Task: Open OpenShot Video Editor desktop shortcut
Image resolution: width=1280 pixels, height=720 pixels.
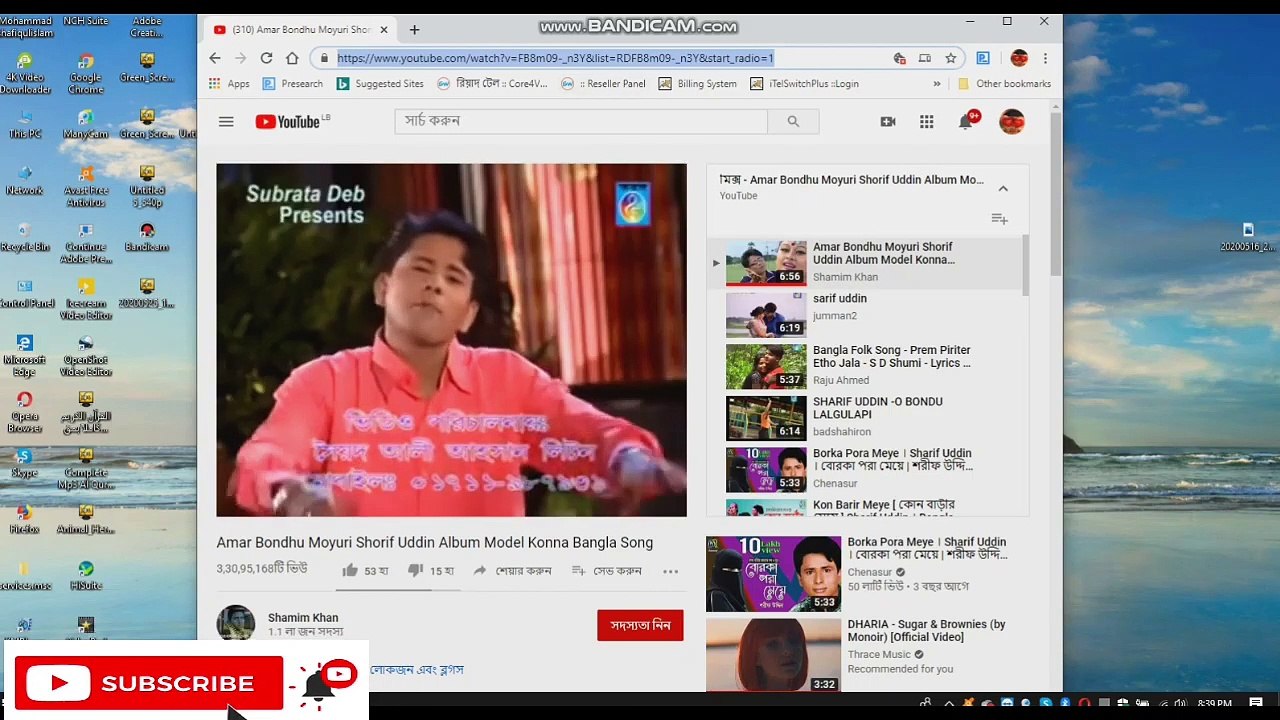Action: click(x=85, y=358)
